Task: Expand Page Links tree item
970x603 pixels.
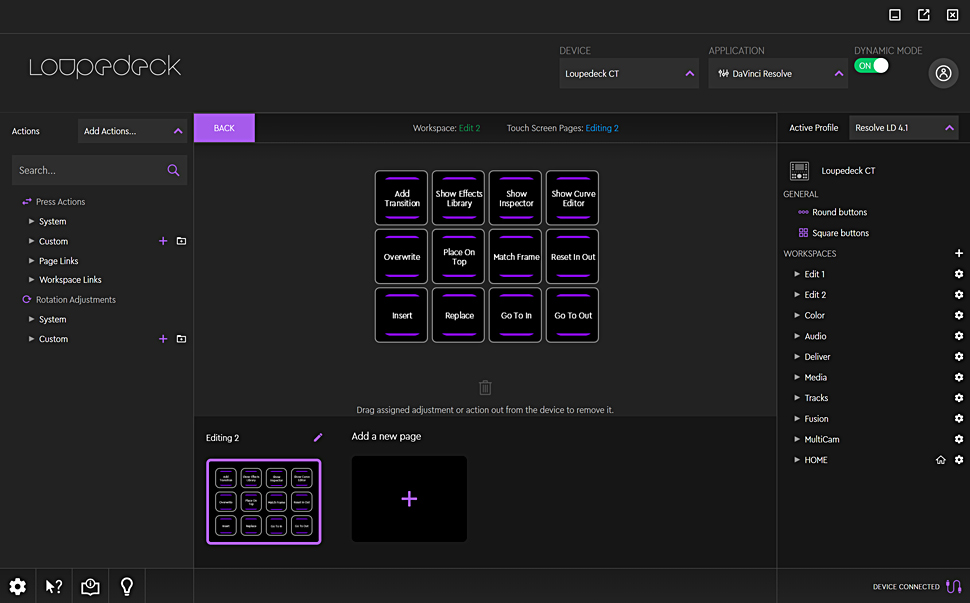Action: pyautogui.click(x=32, y=261)
